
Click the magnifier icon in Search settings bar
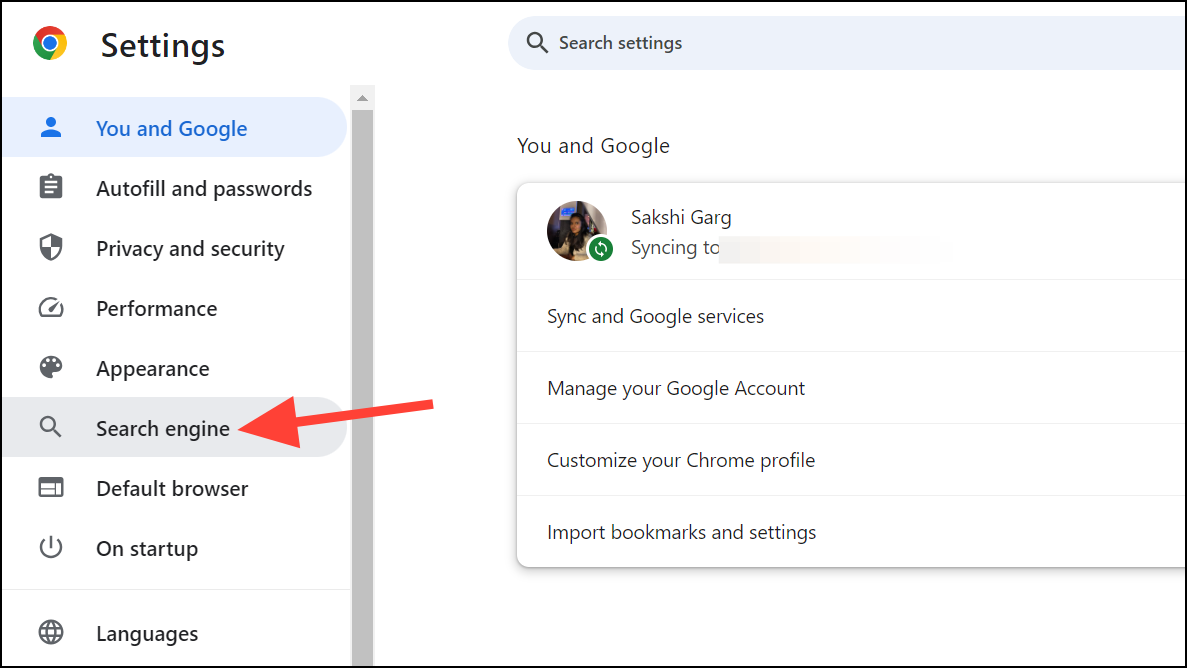point(537,42)
